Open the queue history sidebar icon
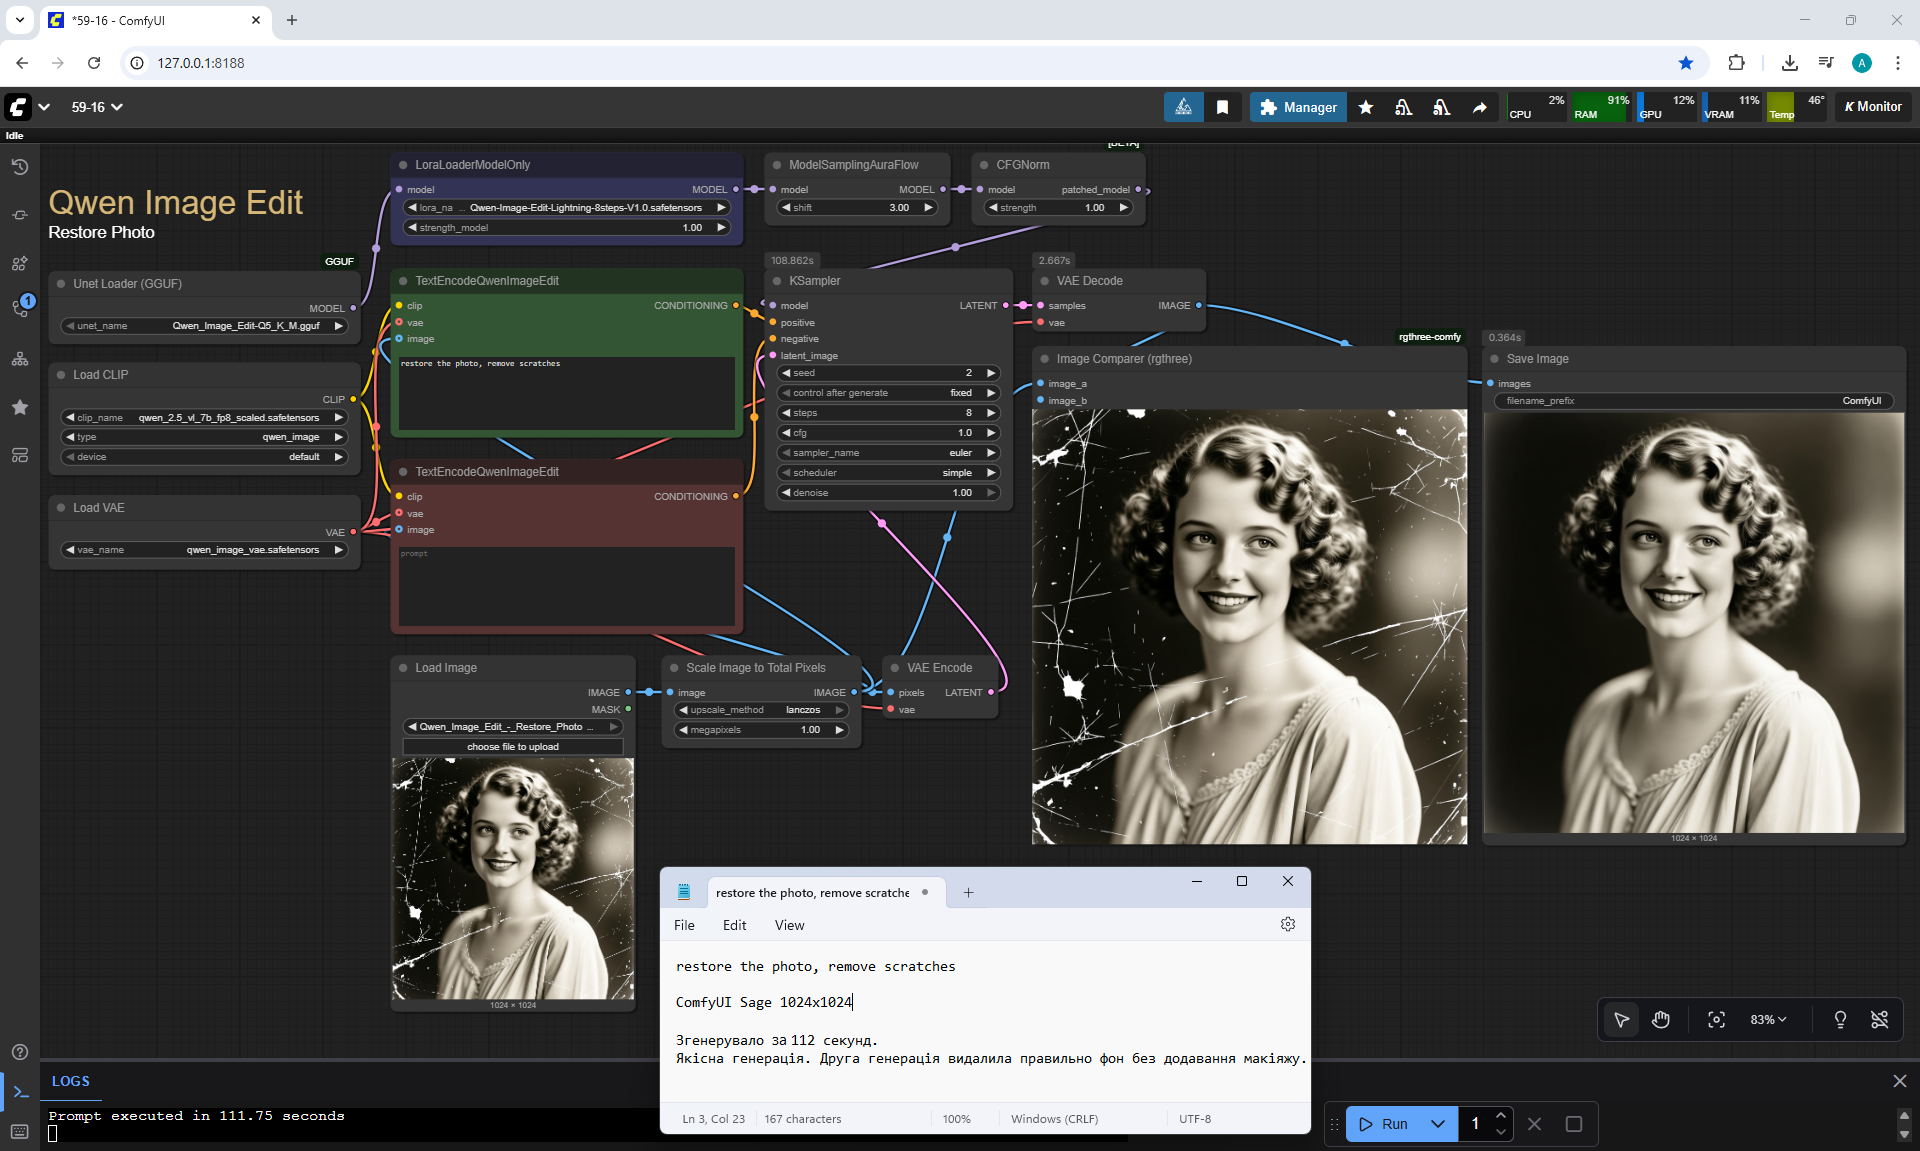 tap(20, 167)
